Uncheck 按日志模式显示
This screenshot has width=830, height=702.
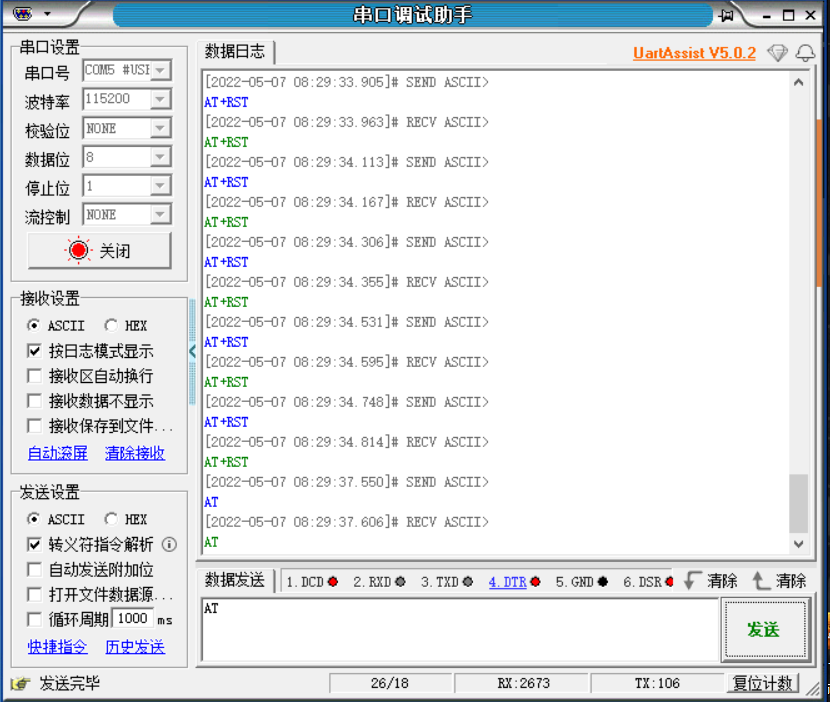point(34,350)
